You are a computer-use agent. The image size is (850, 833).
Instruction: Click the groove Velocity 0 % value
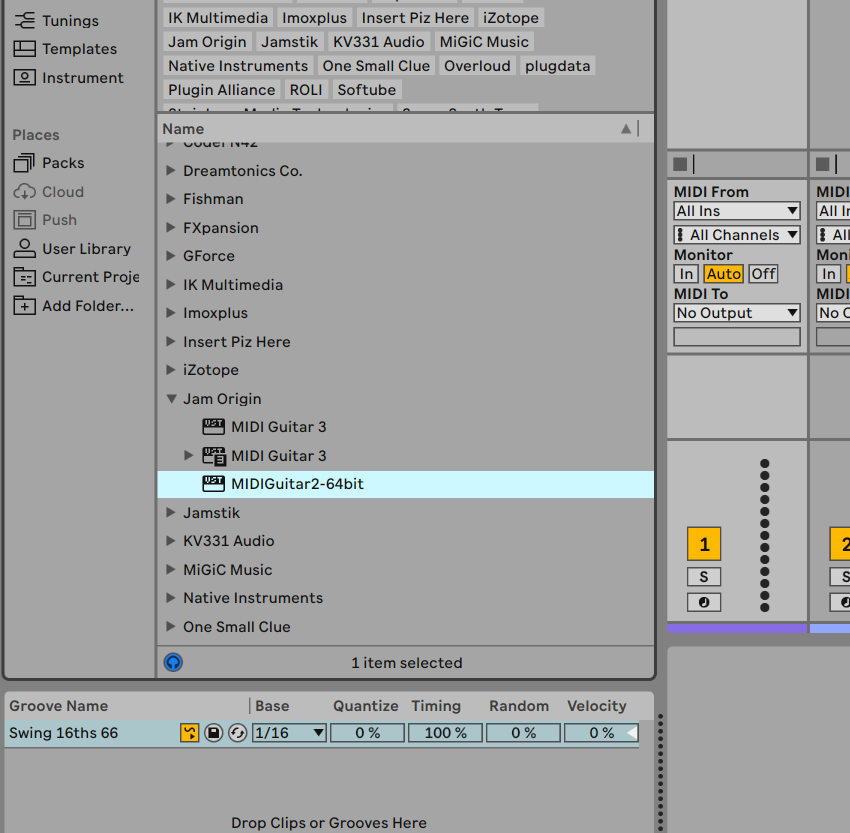click(x=601, y=733)
